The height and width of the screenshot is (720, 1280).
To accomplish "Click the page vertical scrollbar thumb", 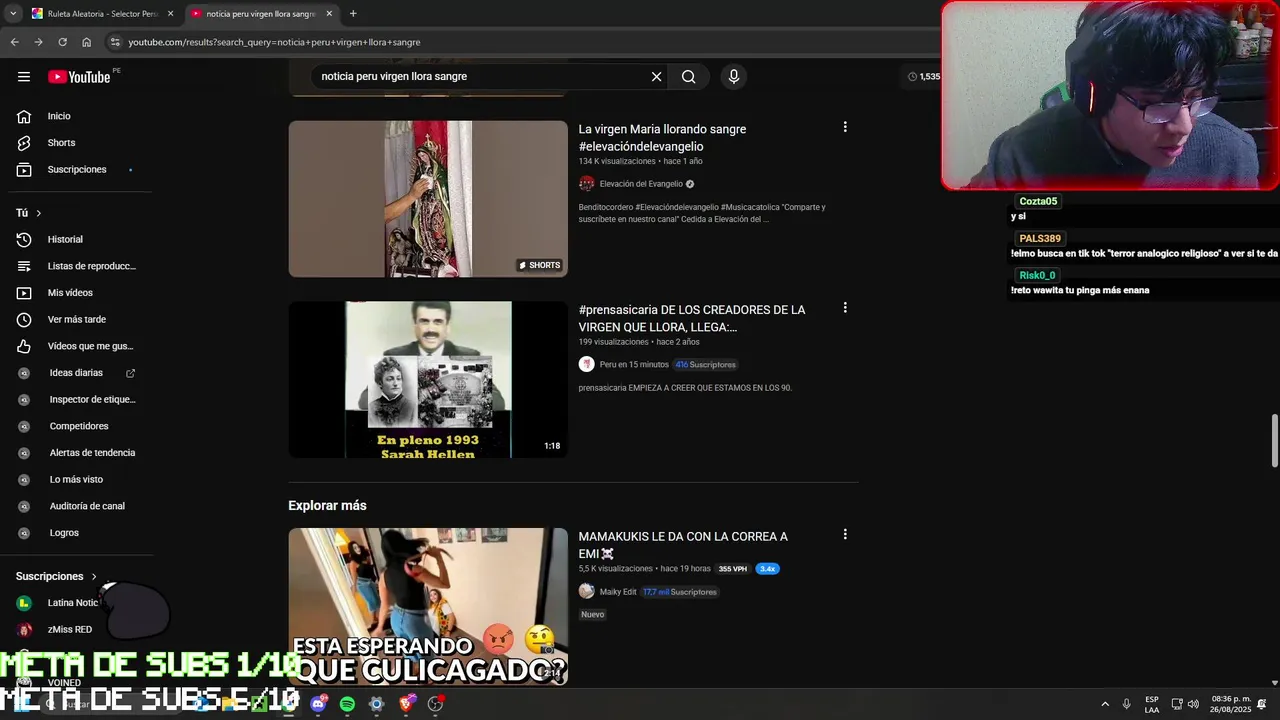I will pyautogui.click(x=1274, y=440).
